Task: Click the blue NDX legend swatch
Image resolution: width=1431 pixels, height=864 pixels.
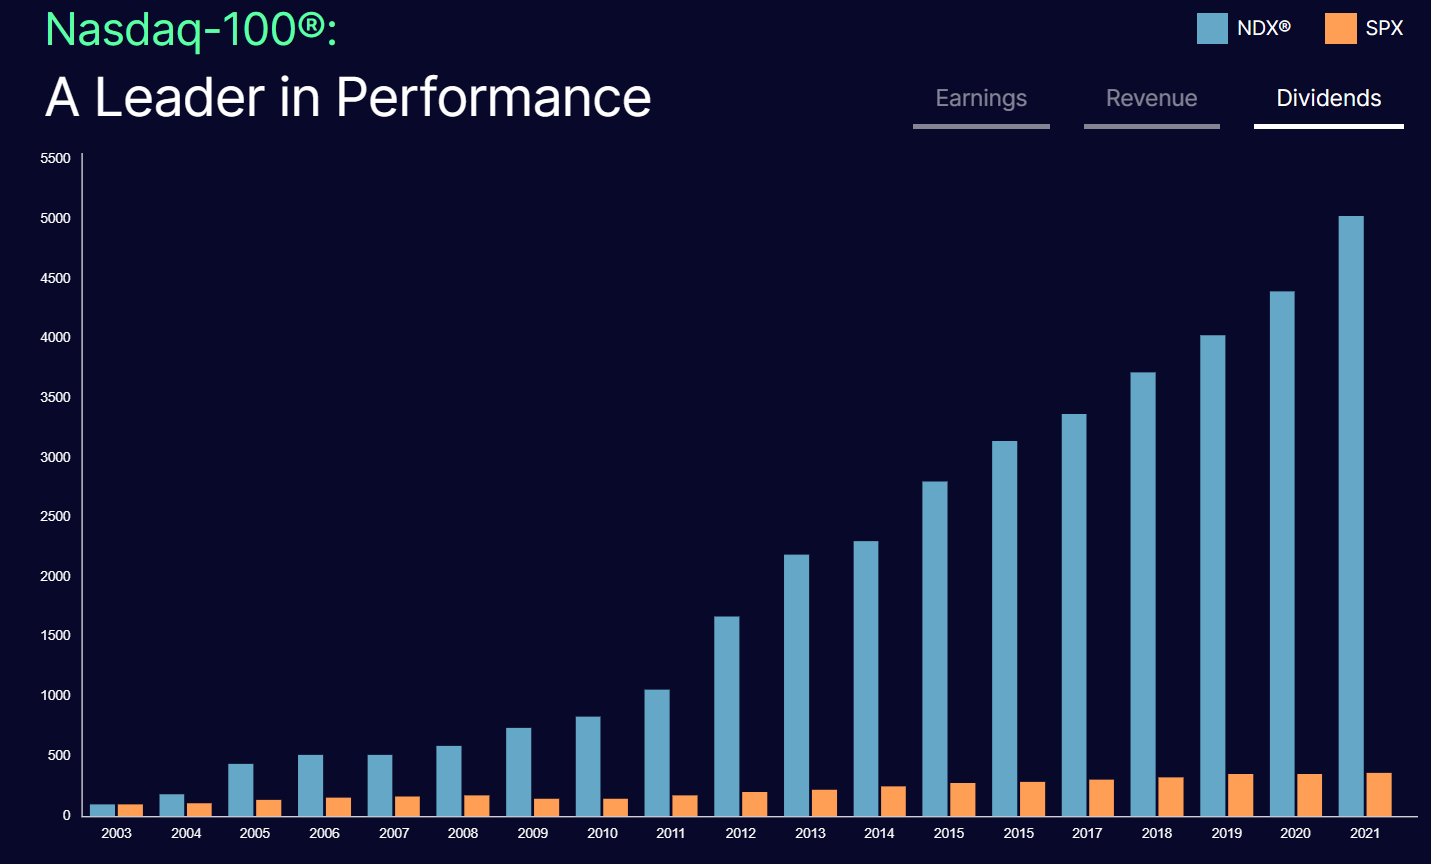Action: [1212, 28]
